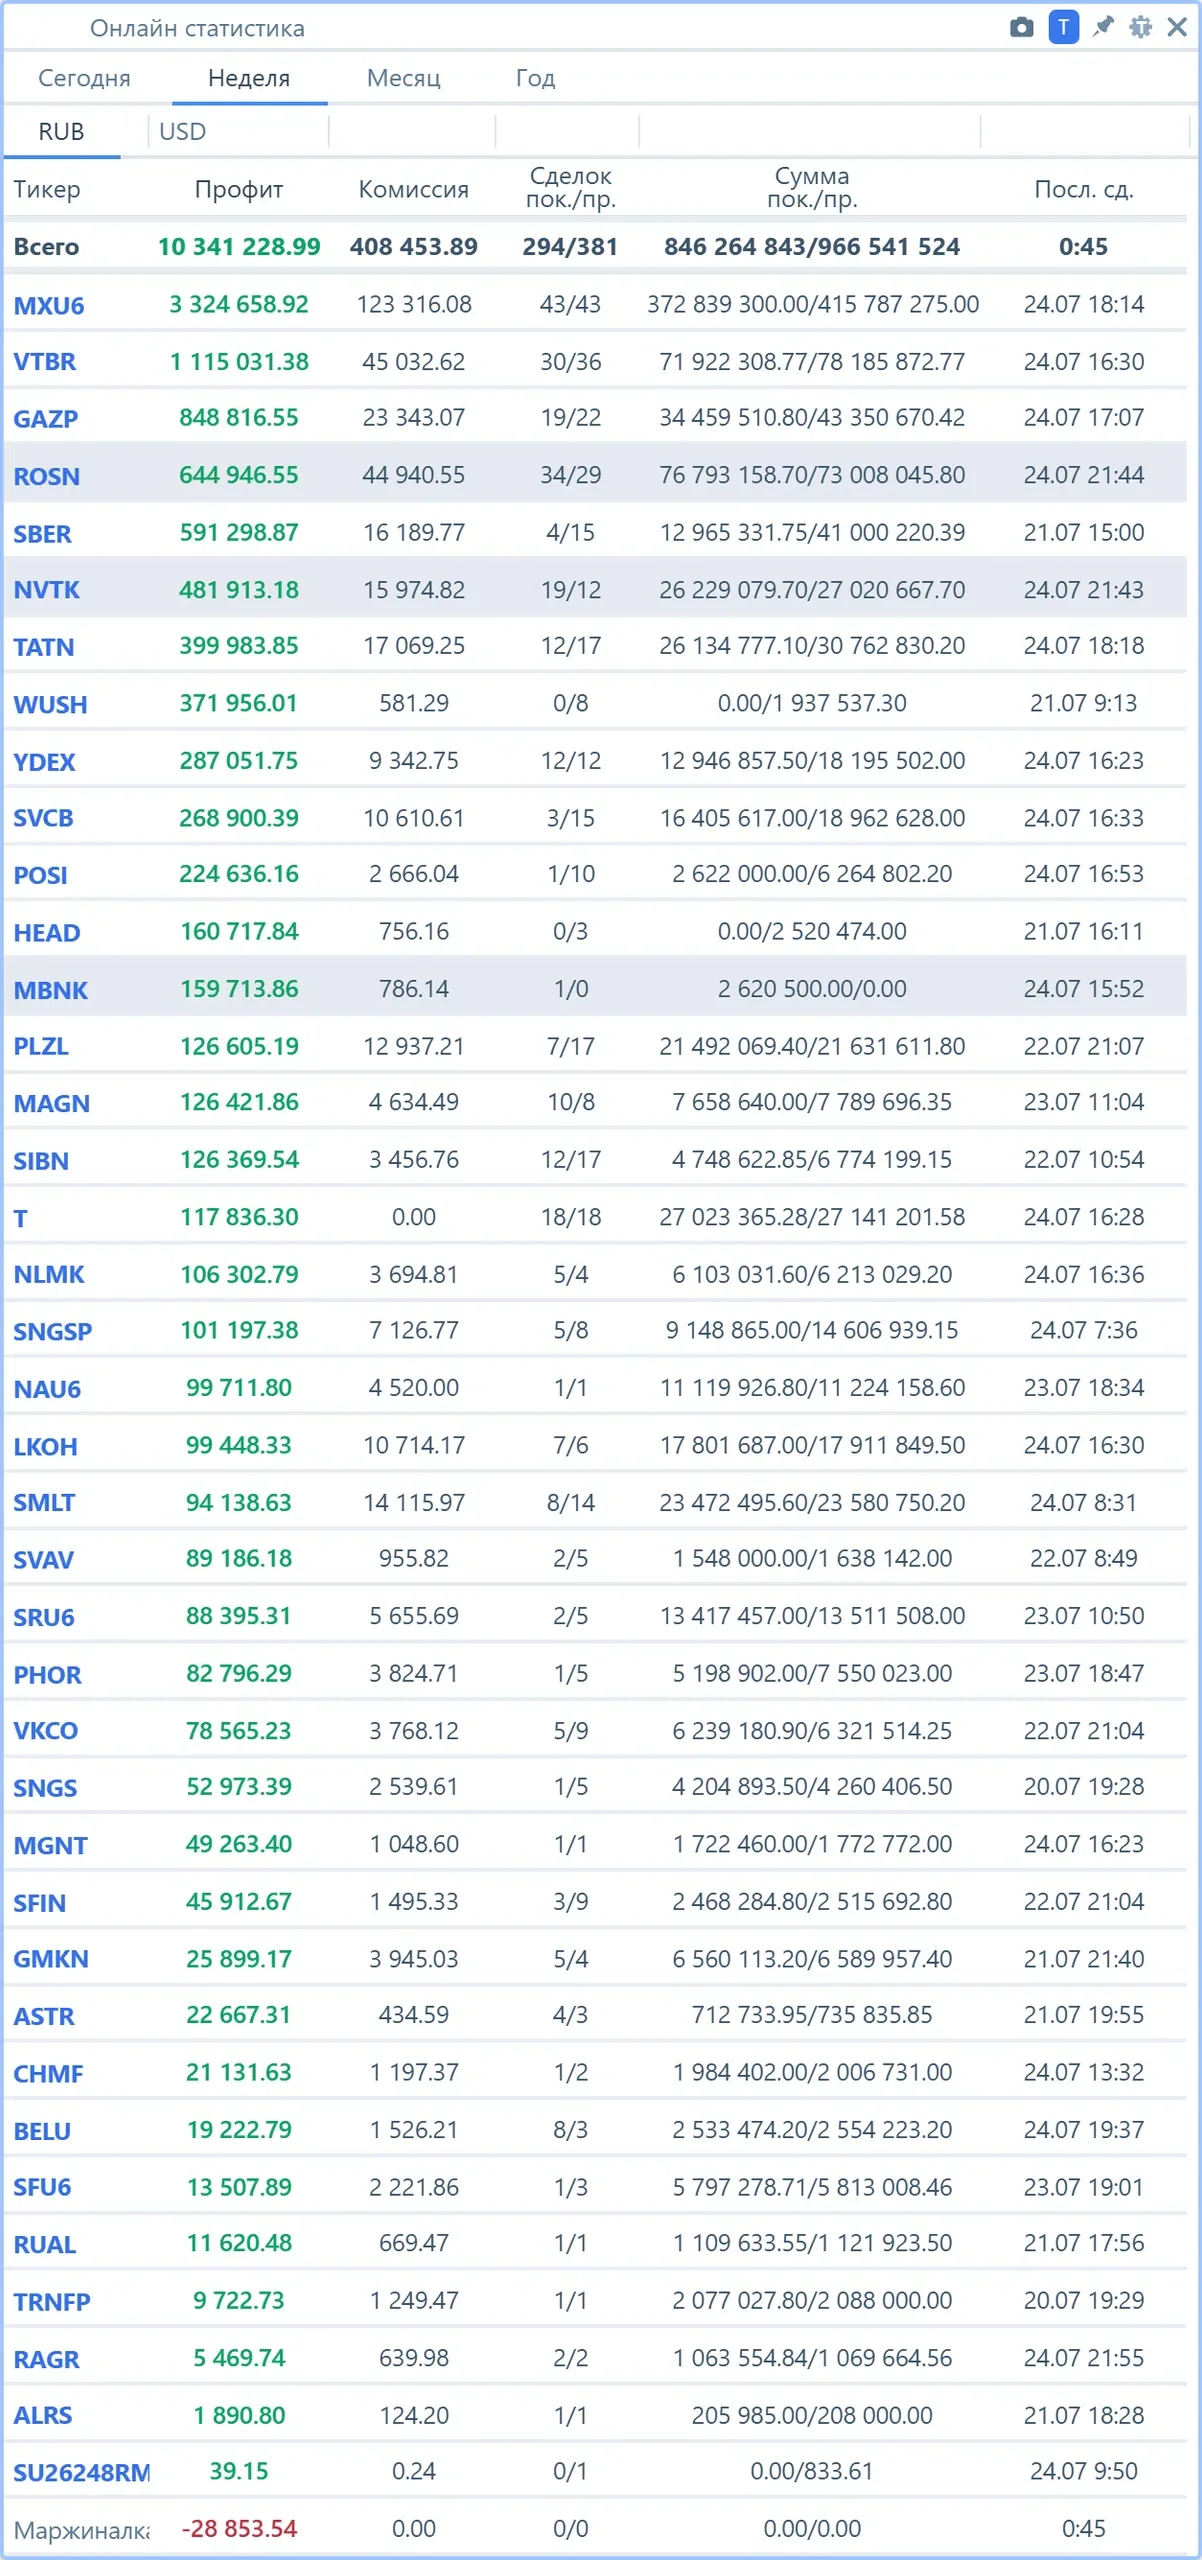Select the RUB currency tab
Viewport: 1202px width, 2560px height.
tap(61, 132)
